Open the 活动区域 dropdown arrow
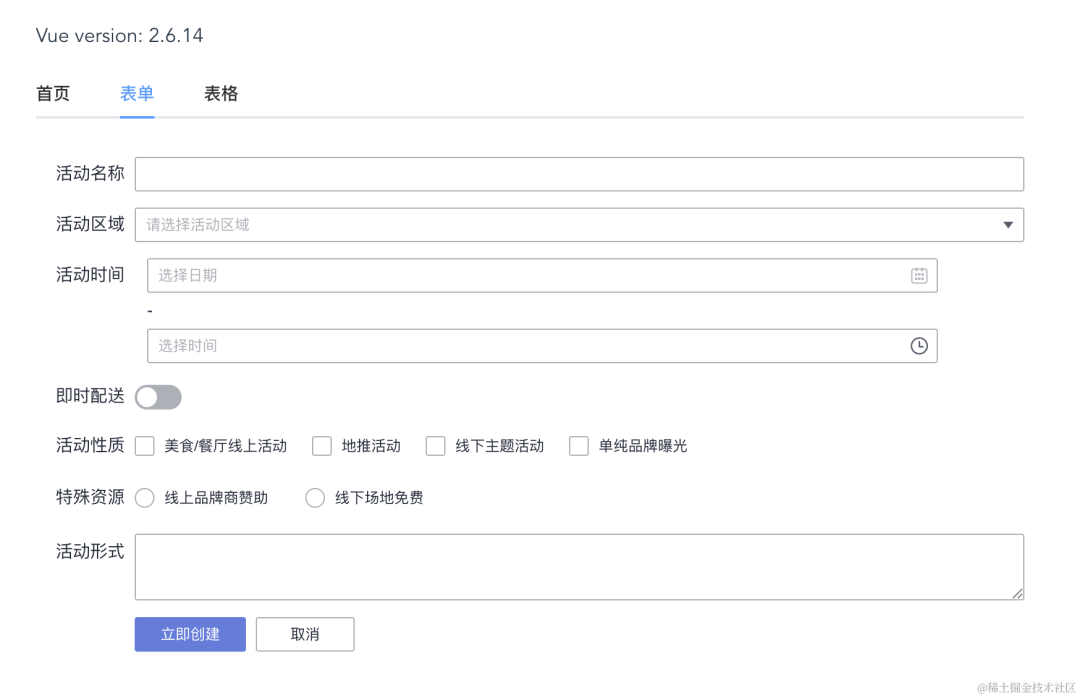The image size is (1080, 698). click(1008, 225)
